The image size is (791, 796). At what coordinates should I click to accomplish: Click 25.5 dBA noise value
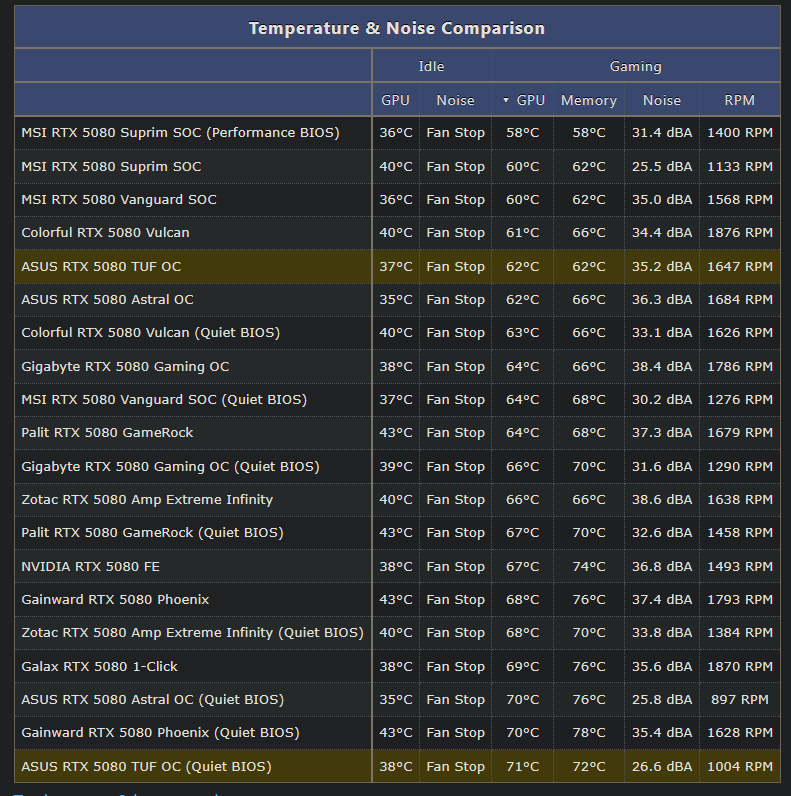click(x=662, y=167)
